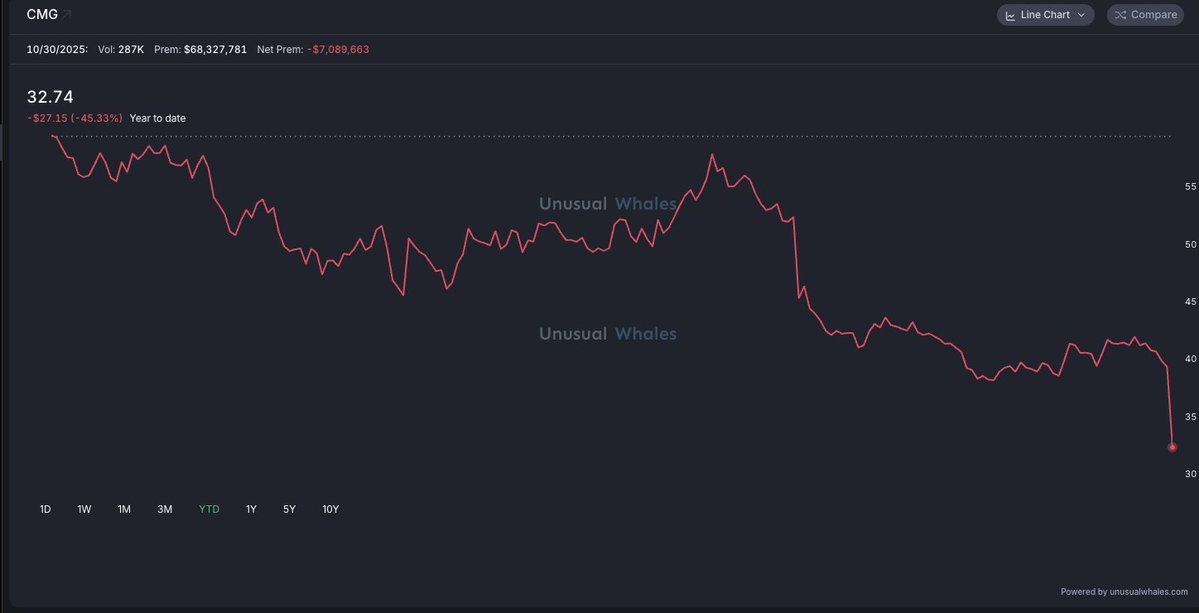Image resolution: width=1199 pixels, height=613 pixels.
Task: Click the line chart icon in the chart type button
Action: [1011, 15]
